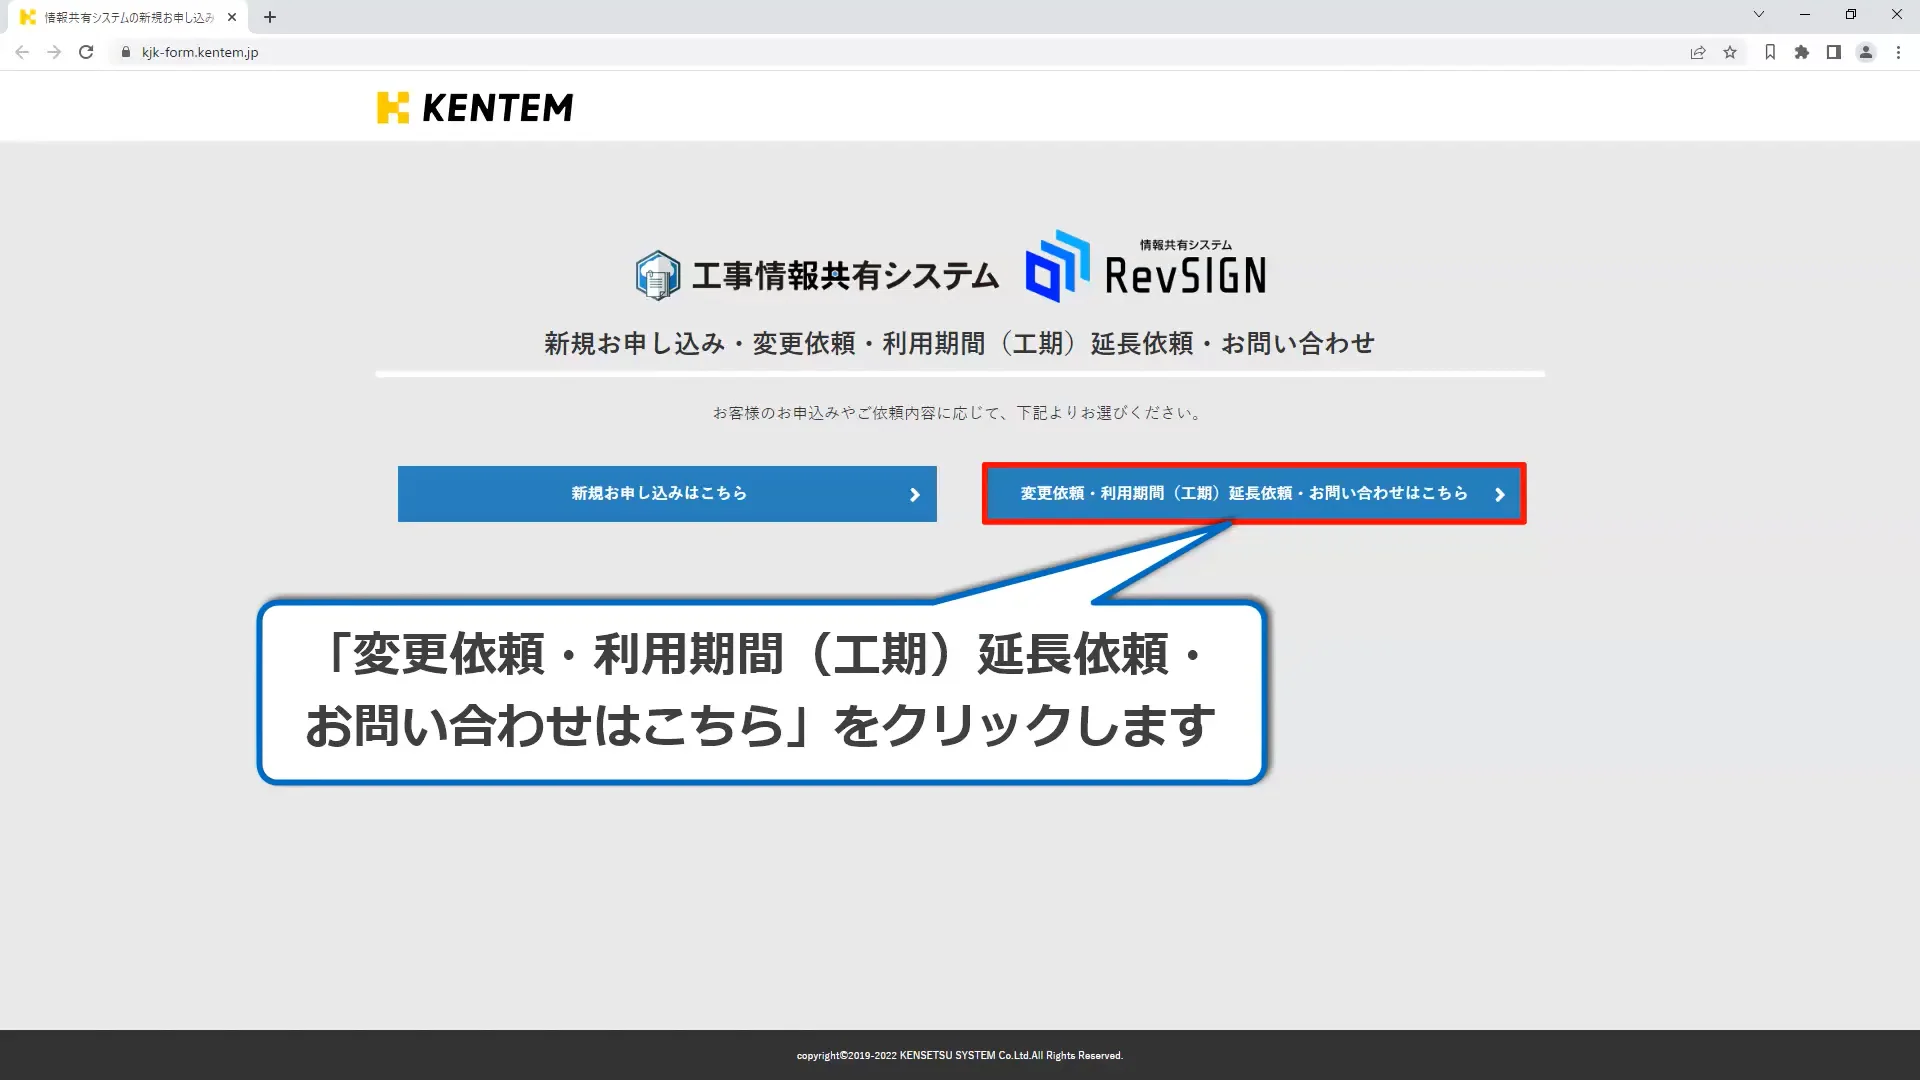Open the side panel icon
The image size is (1920, 1080).
[1834, 52]
